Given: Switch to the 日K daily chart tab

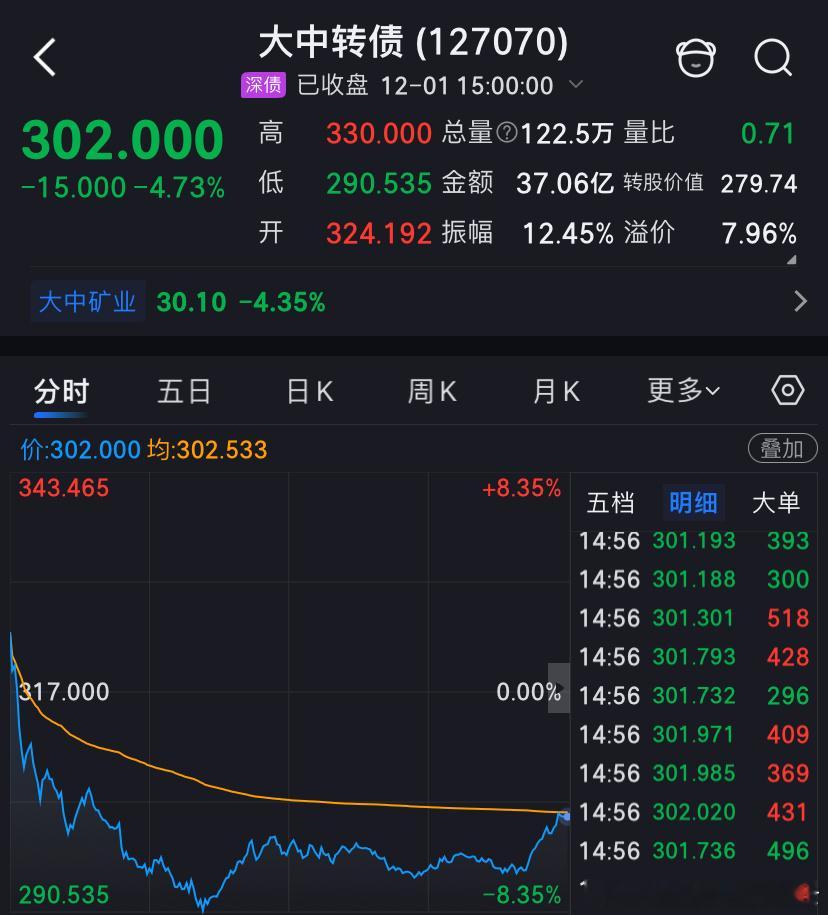Looking at the screenshot, I should click(x=308, y=391).
